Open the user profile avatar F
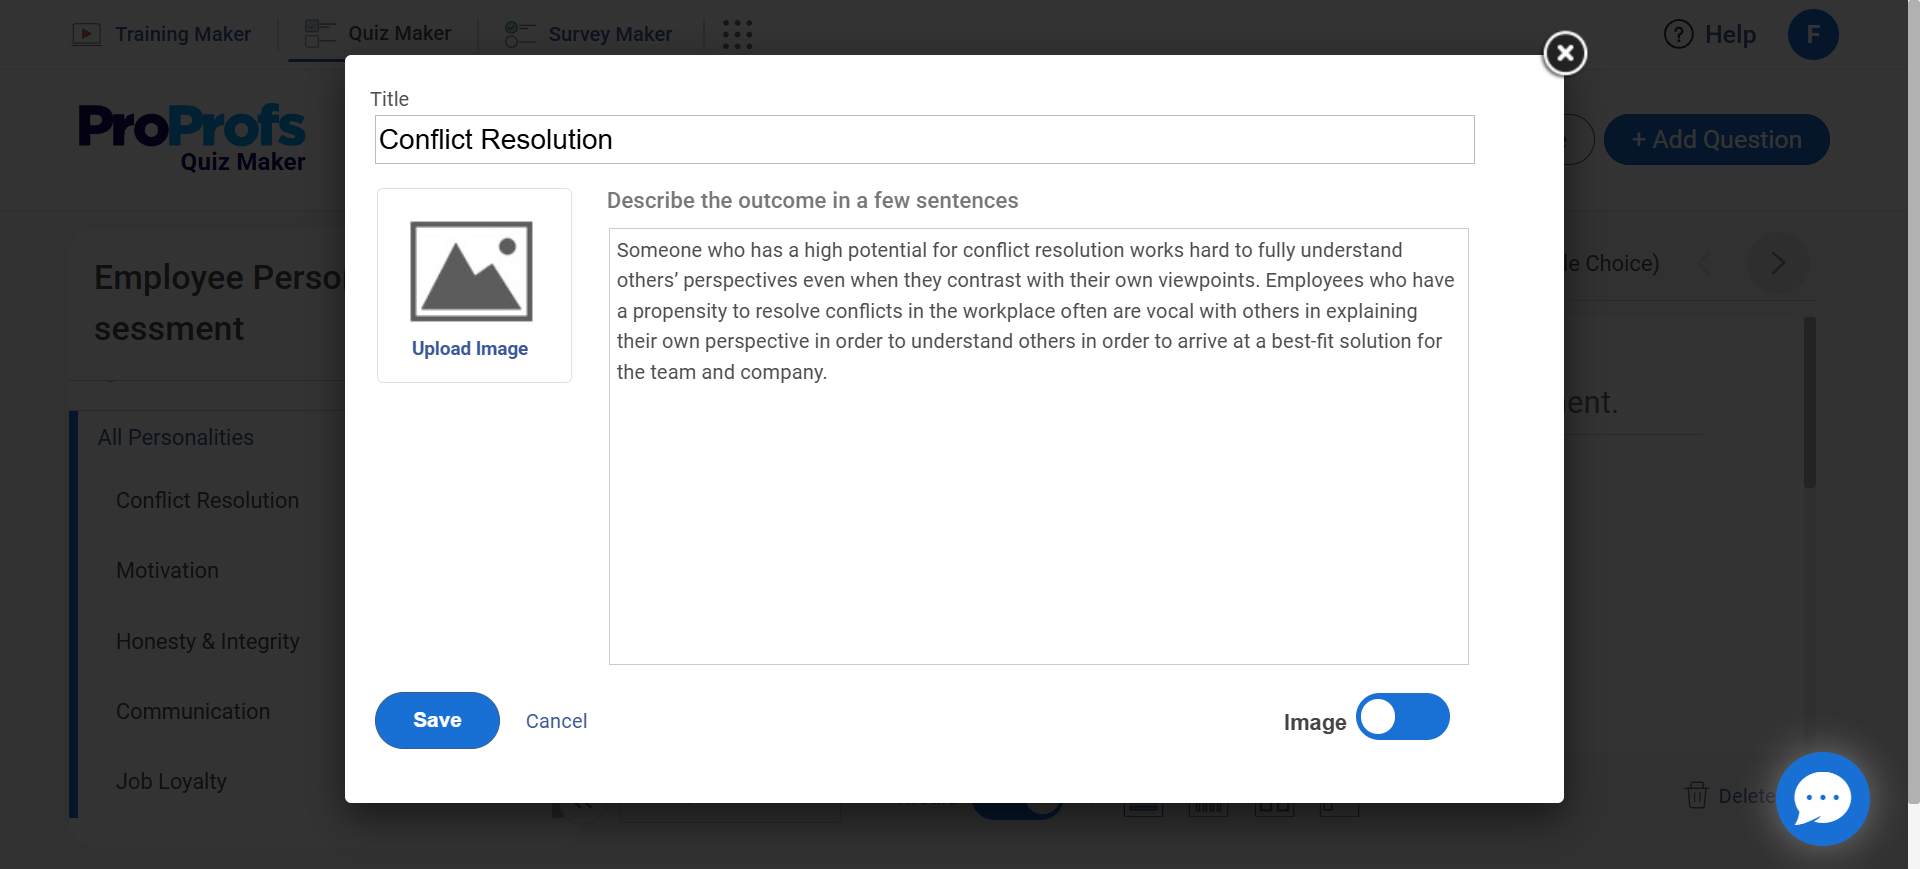 [x=1812, y=34]
